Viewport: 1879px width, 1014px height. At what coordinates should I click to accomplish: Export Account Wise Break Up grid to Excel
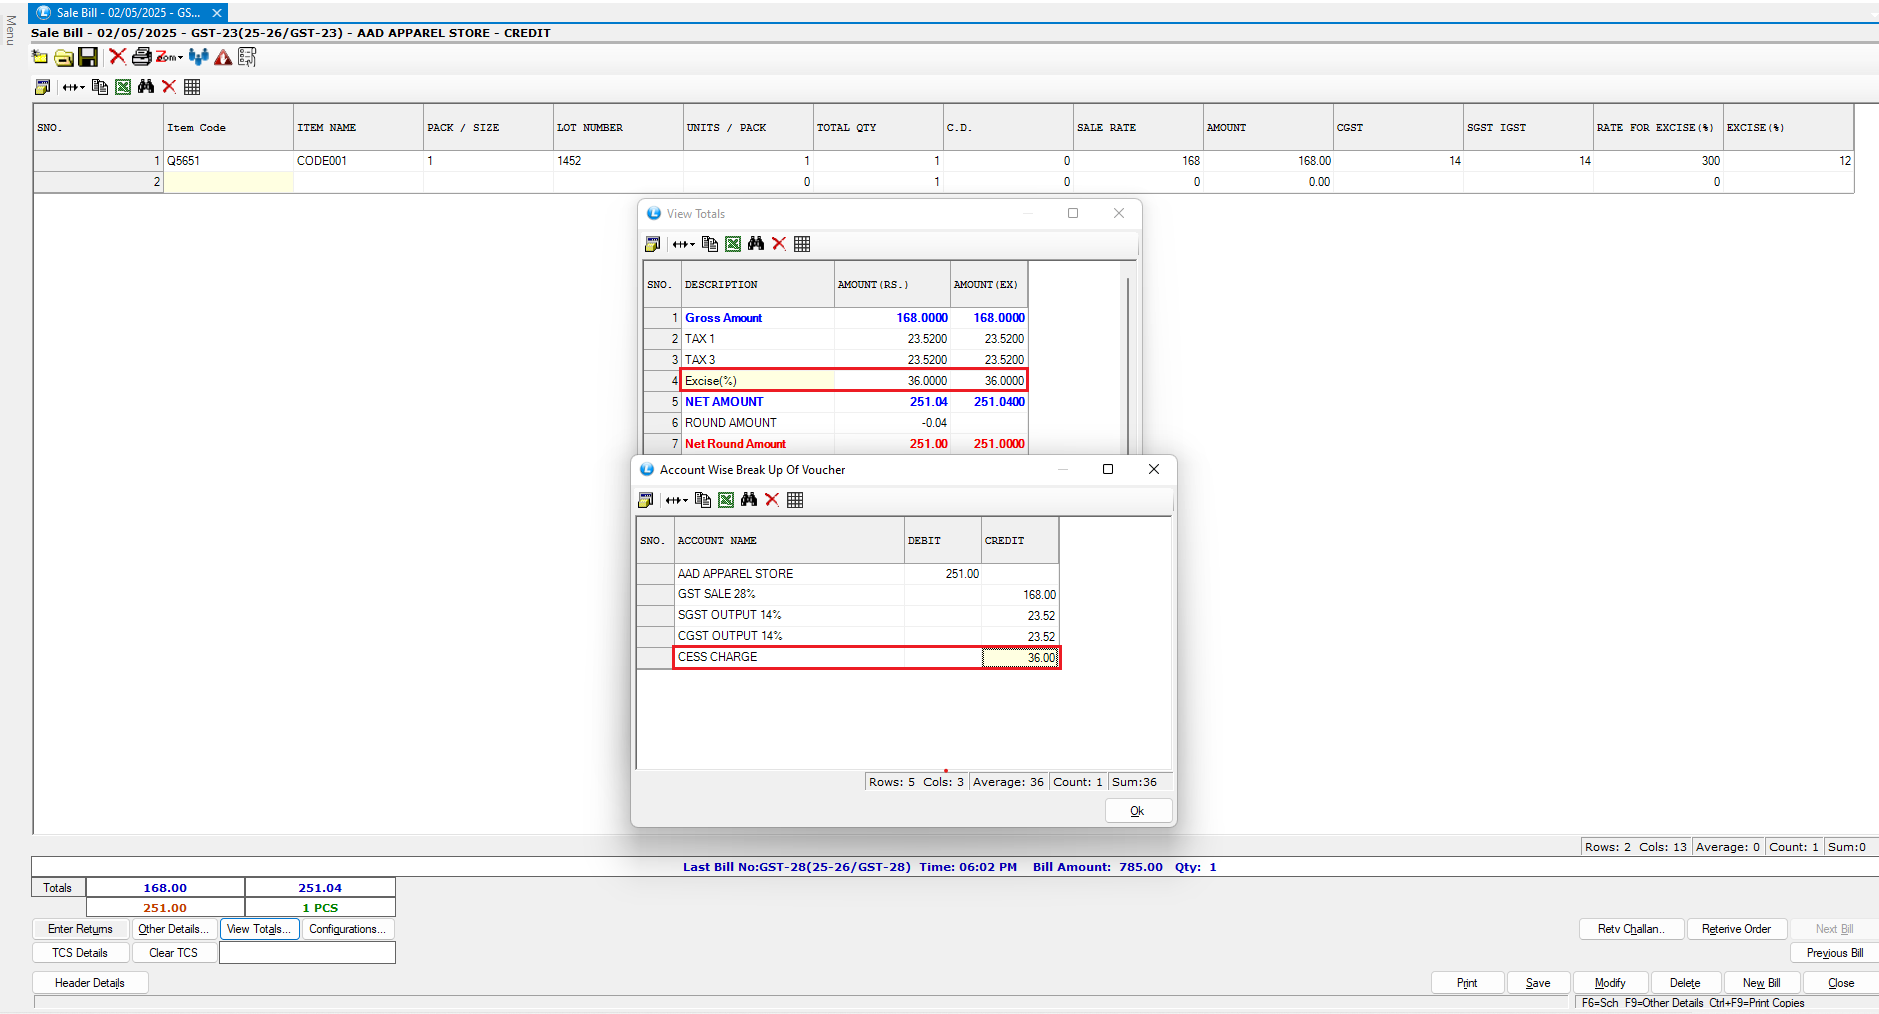(x=726, y=500)
